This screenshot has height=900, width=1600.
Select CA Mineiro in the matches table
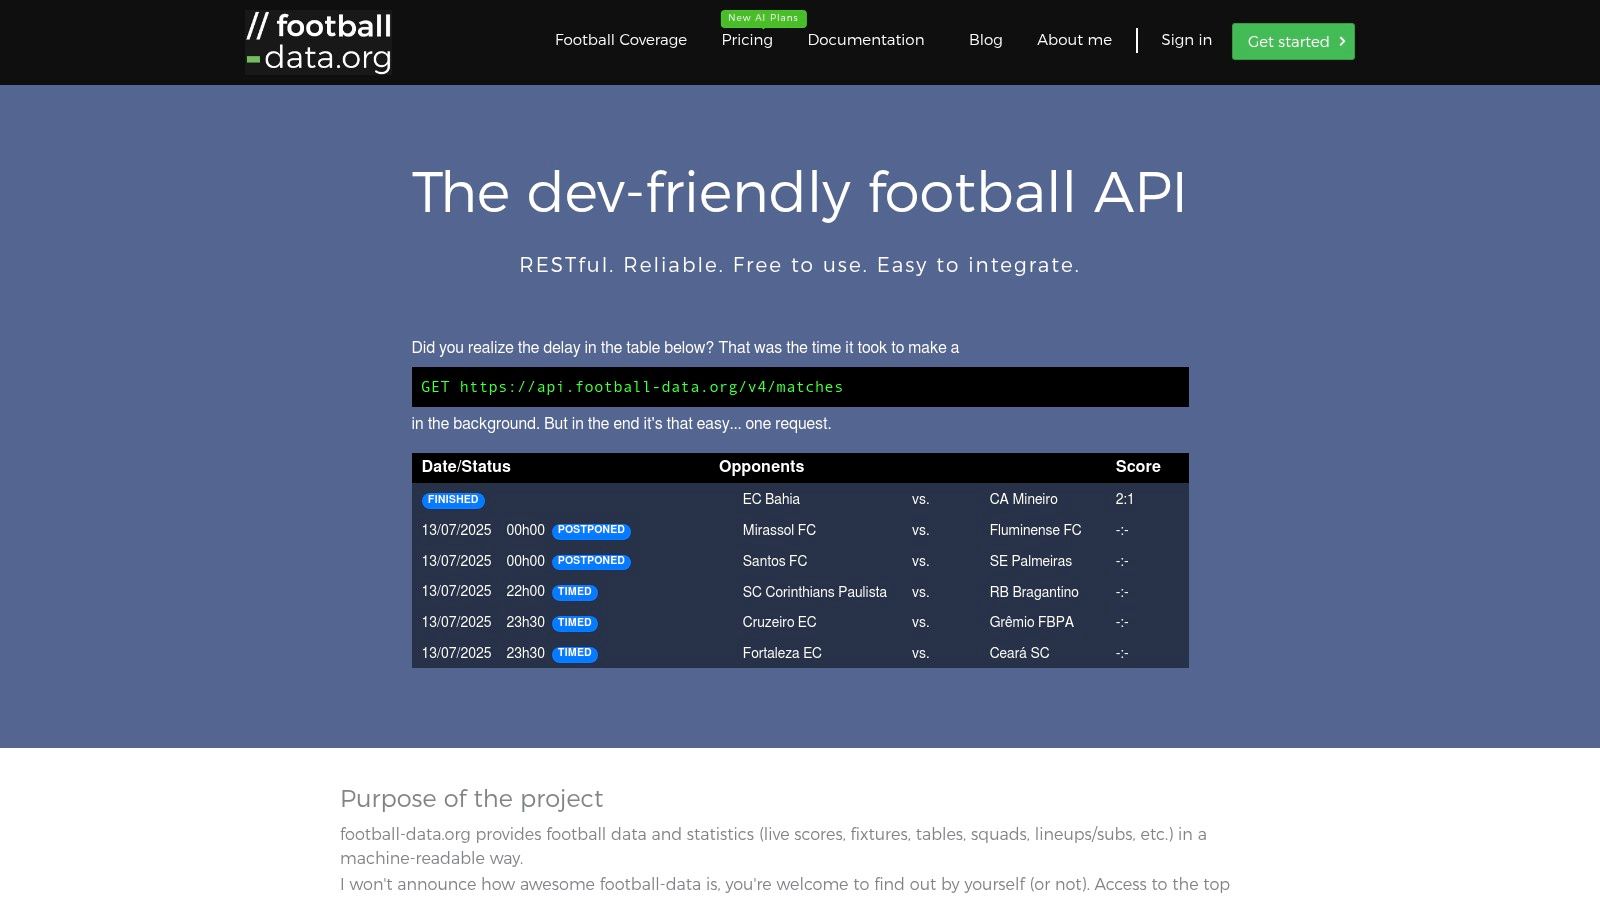click(x=1023, y=499)
